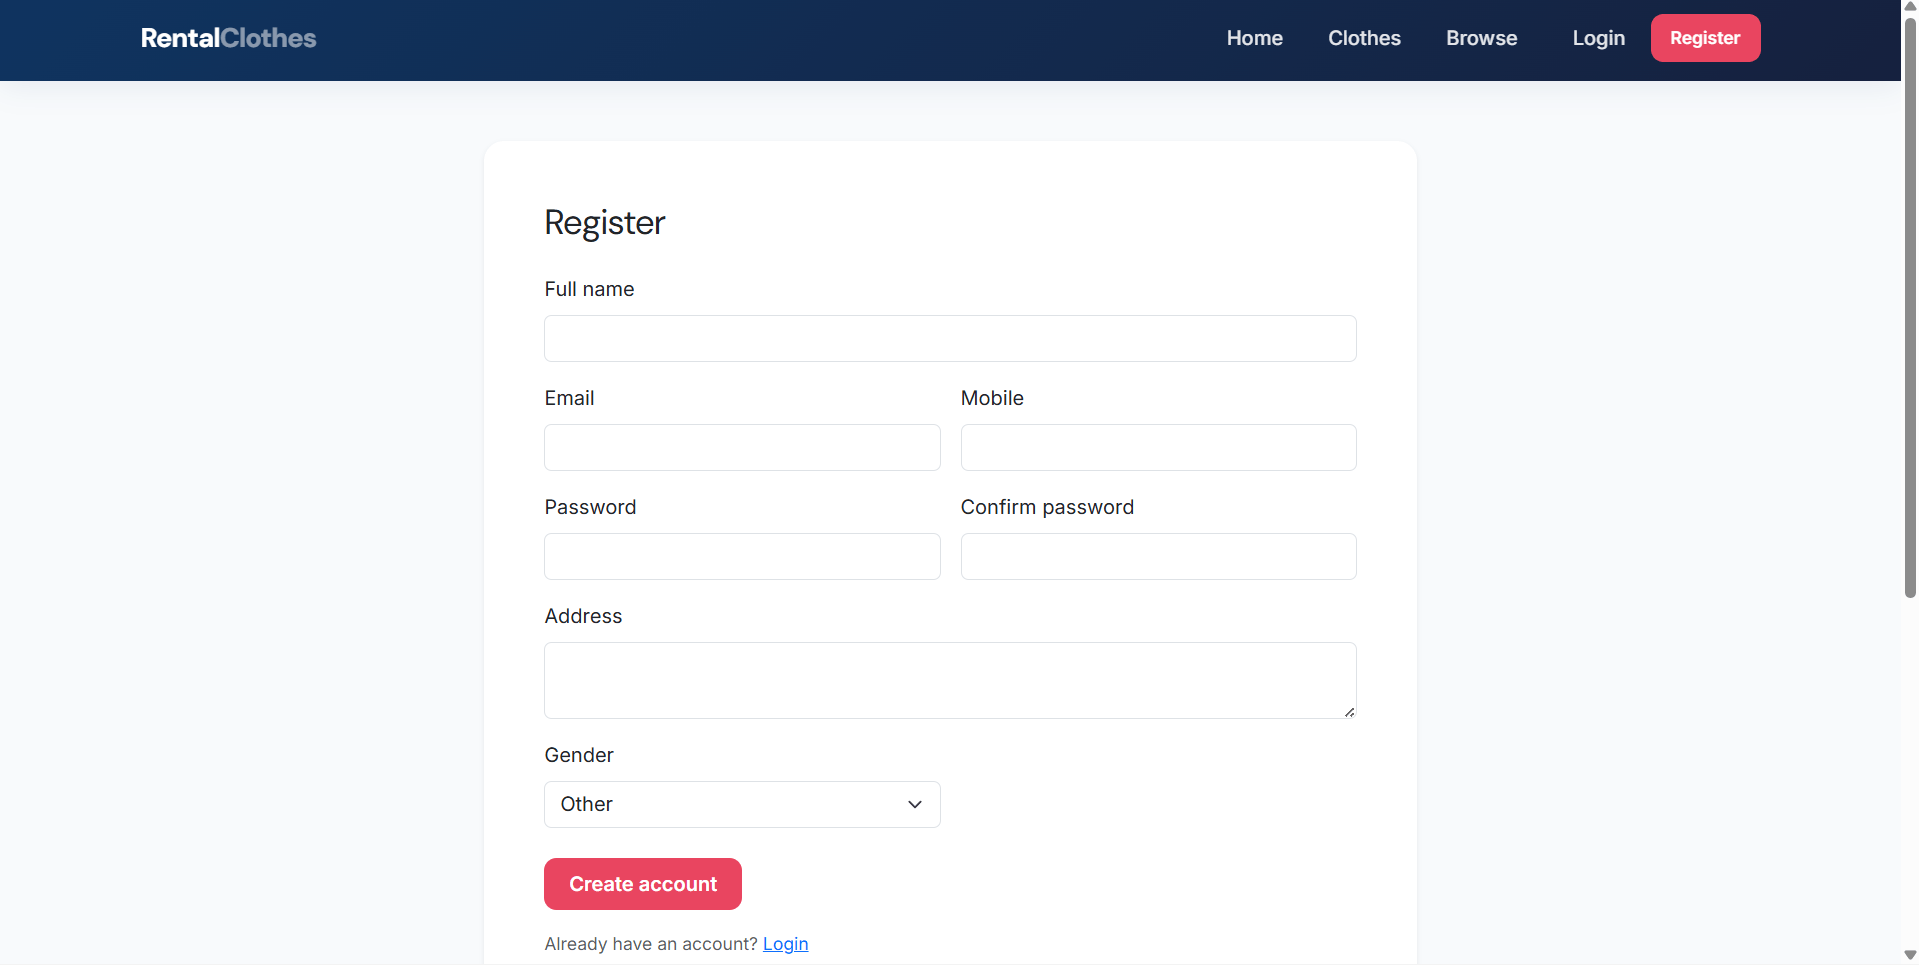1919x965 pixels.
Task: Click the scrollbar down arrow
Action: click(x=1910, y=956)
